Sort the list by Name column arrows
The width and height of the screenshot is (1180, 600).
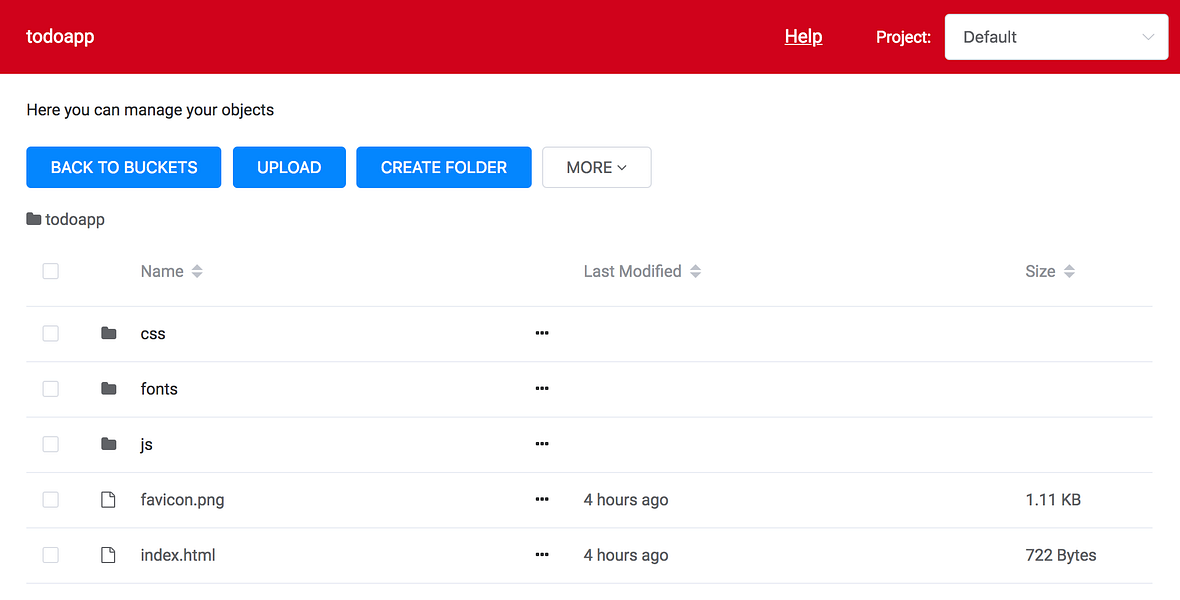(197, 271)
